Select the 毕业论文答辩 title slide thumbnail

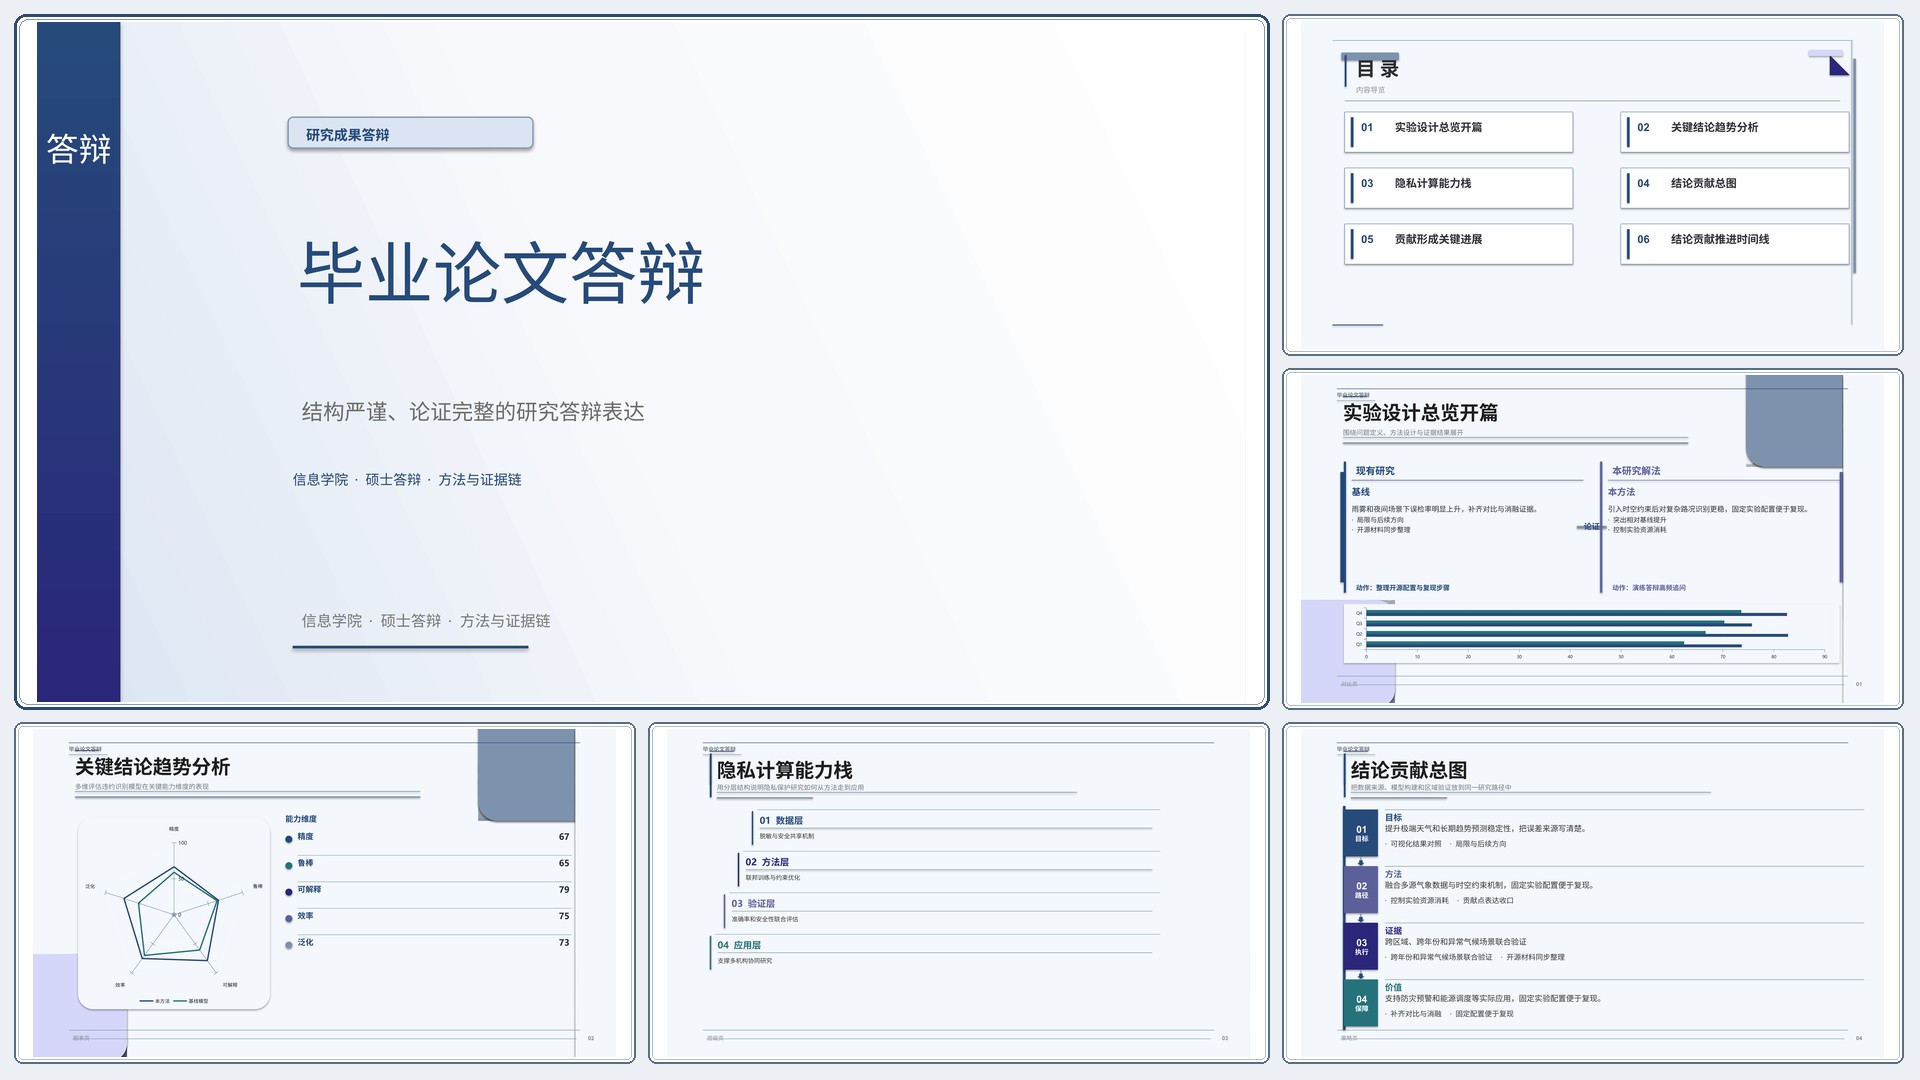point(642,362)
